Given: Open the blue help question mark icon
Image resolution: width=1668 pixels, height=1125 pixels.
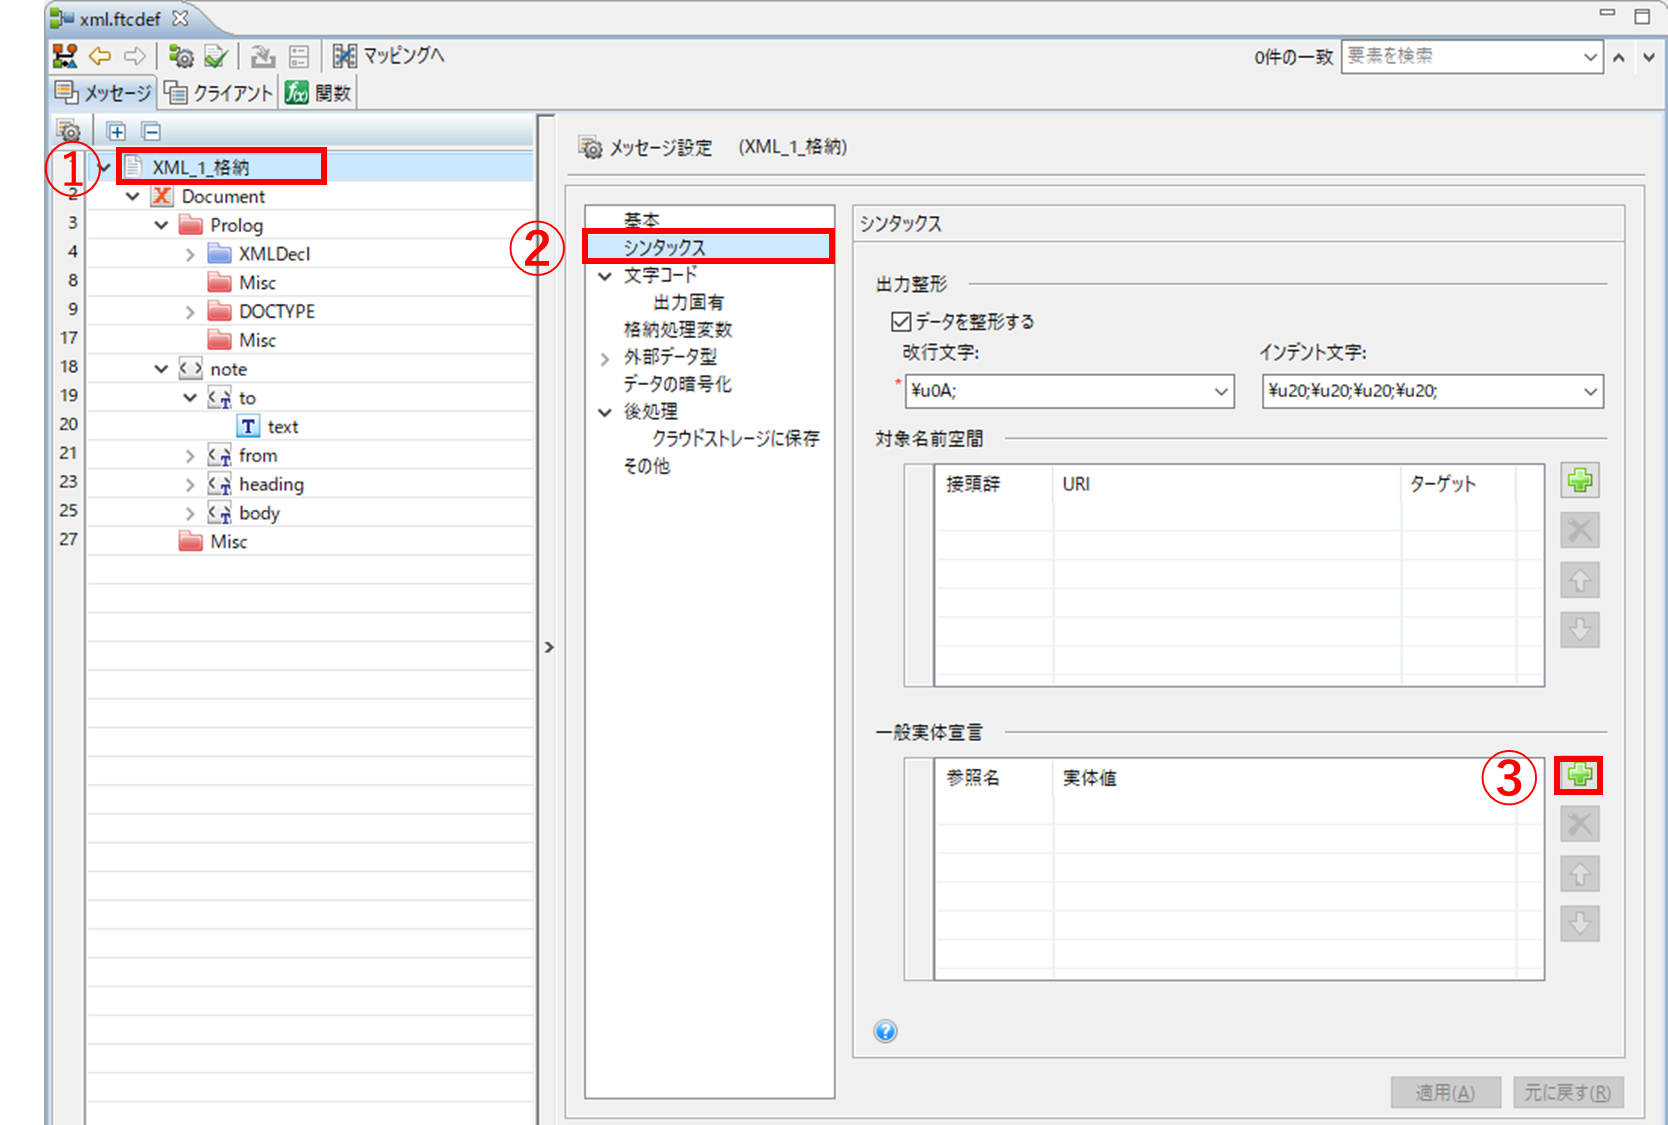Looking at the screenshot, I should click(x=885, y=1031).
